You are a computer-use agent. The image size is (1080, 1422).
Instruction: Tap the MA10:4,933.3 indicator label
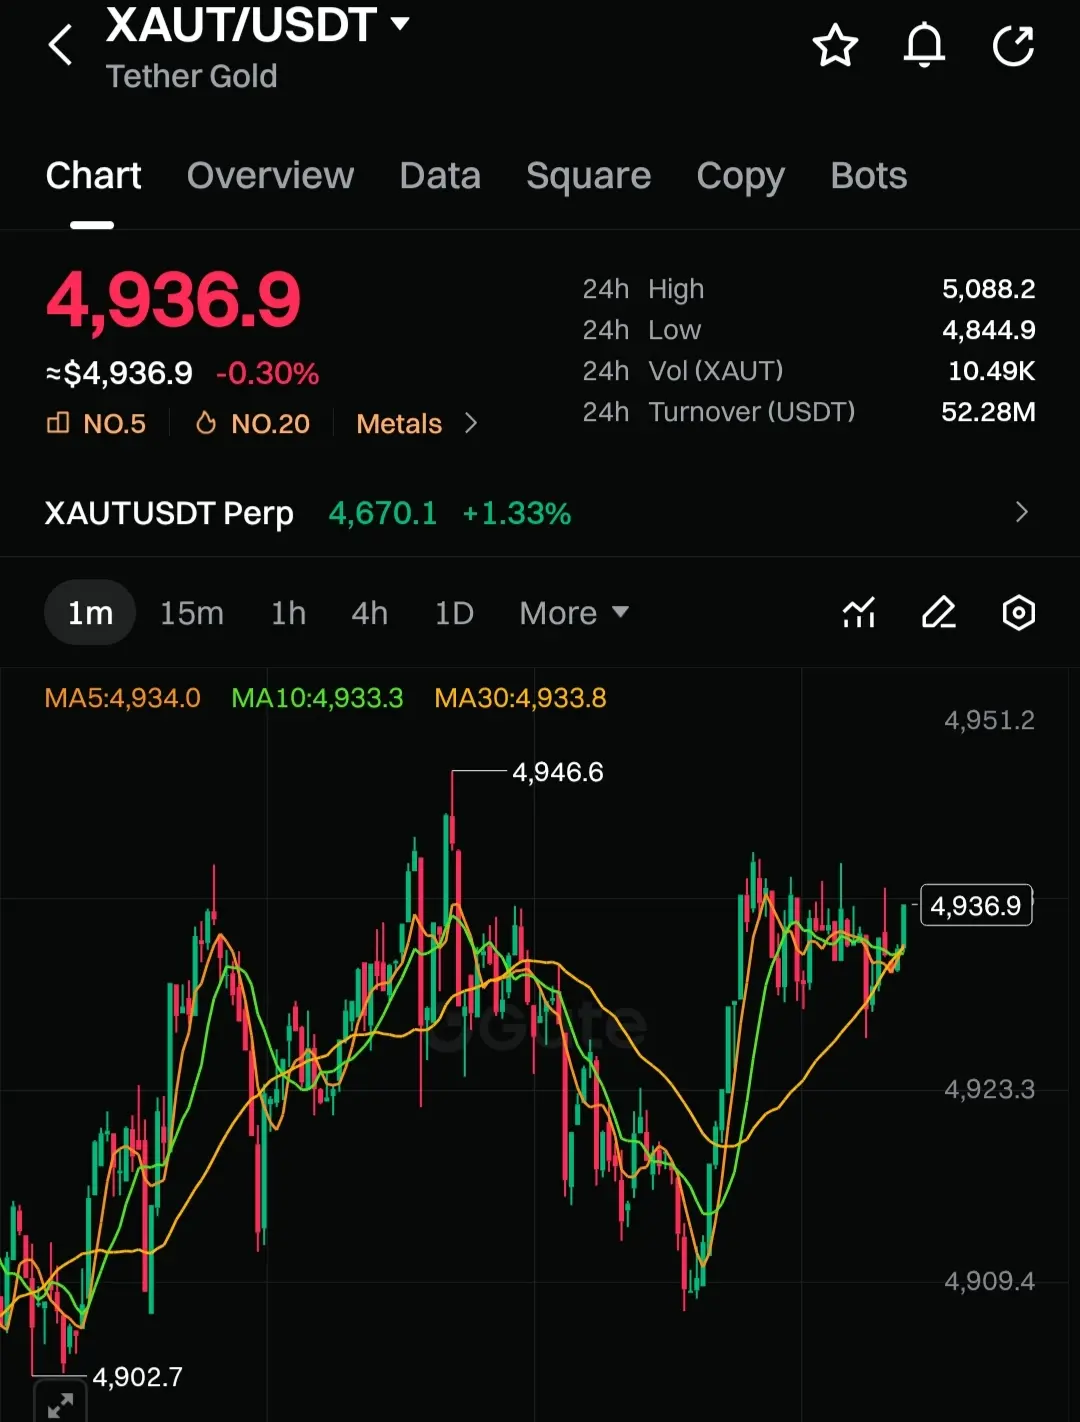coord(317,698)
